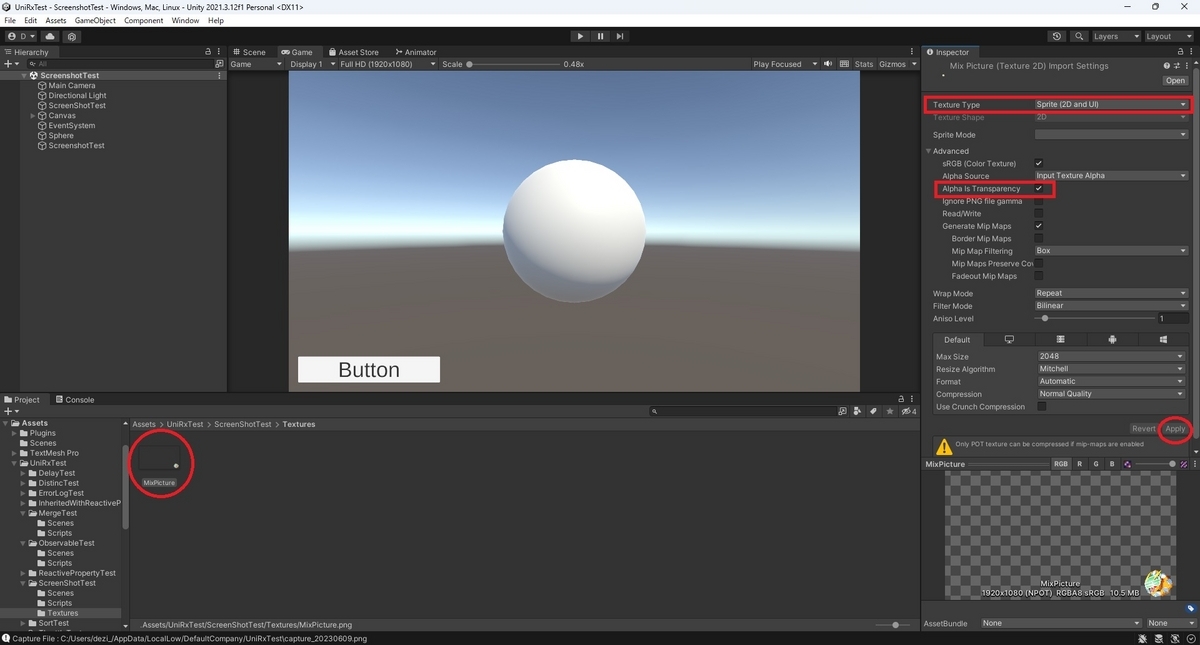Select the Windows Store platform override icon
The image size is (1200, 645).
pos(1163,339)
